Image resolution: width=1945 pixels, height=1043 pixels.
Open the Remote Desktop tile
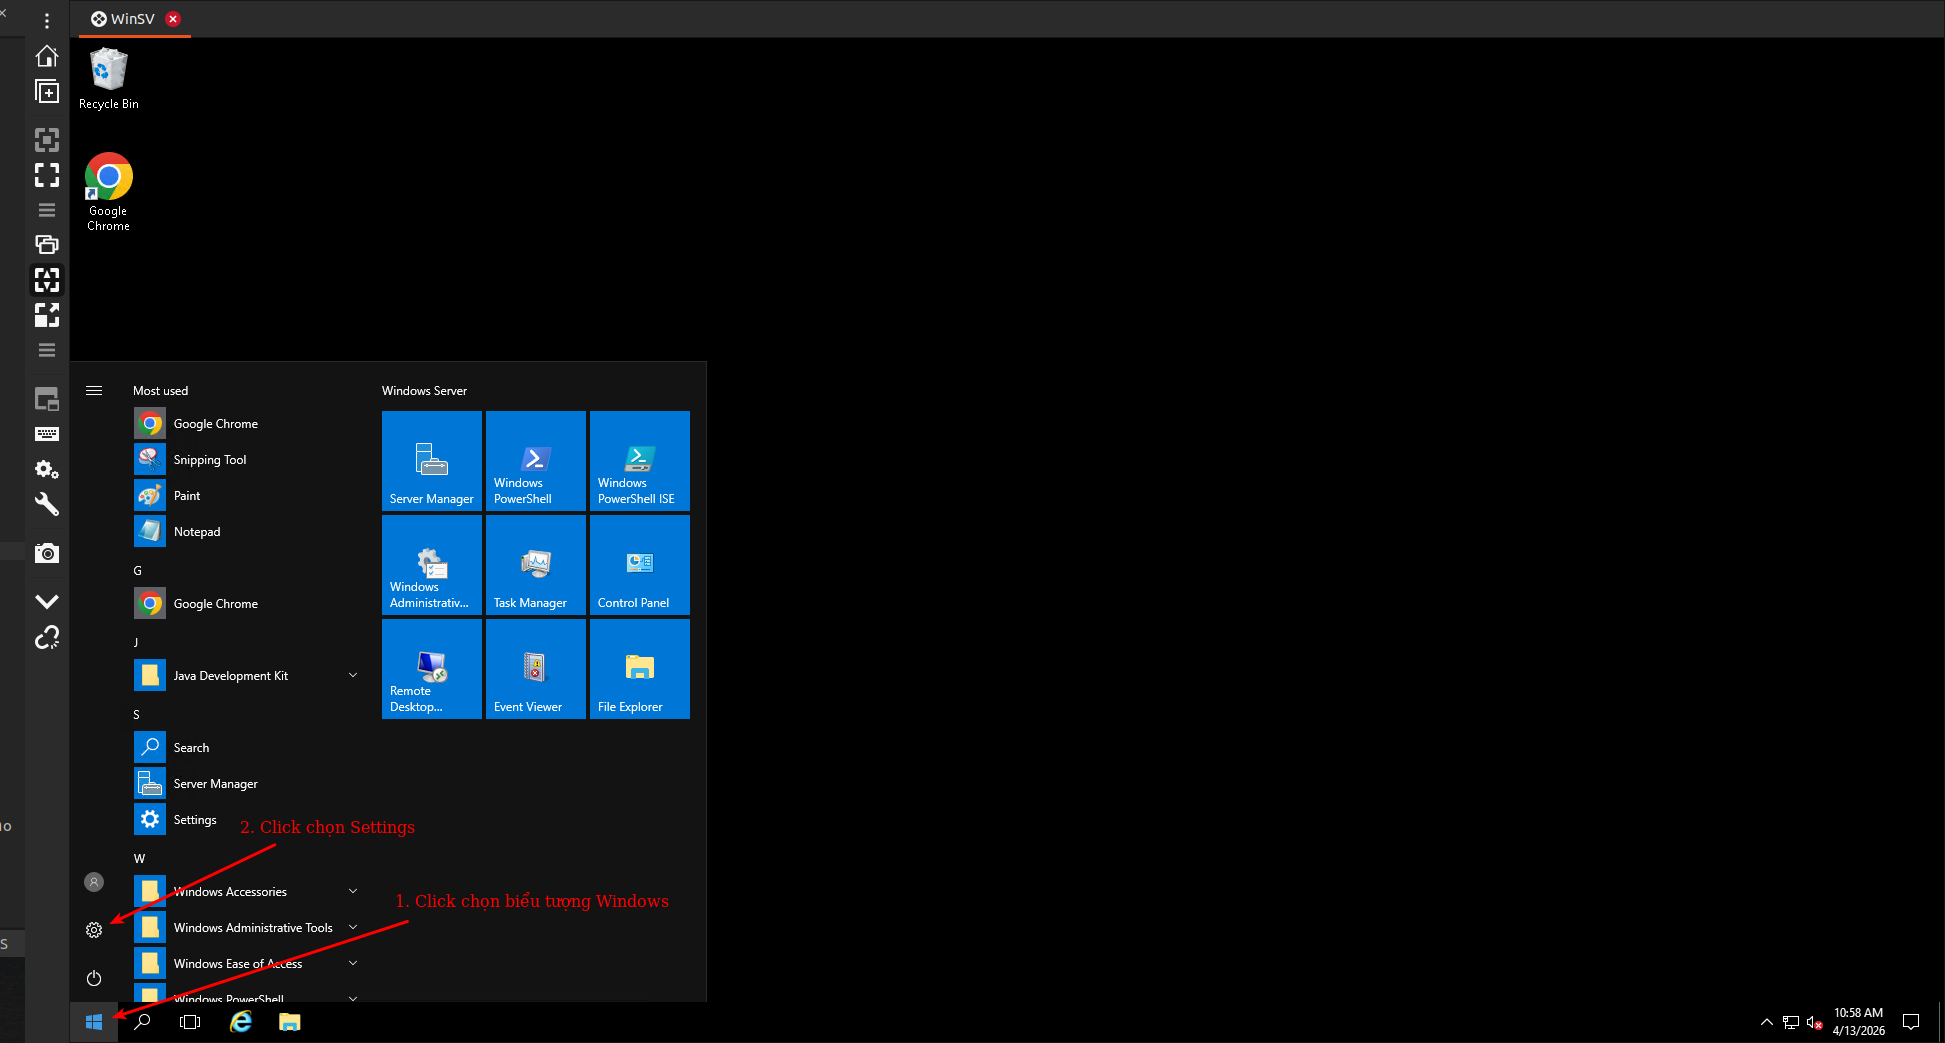click(x=432, y=669)
